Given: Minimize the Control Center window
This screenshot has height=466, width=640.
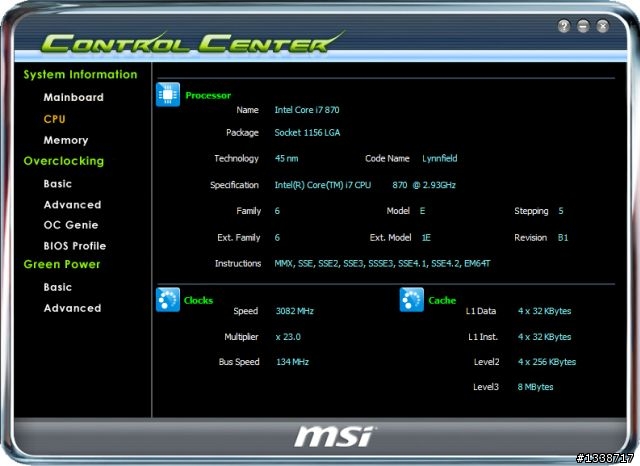Looking at the screenshot, I should click(583, 26).
